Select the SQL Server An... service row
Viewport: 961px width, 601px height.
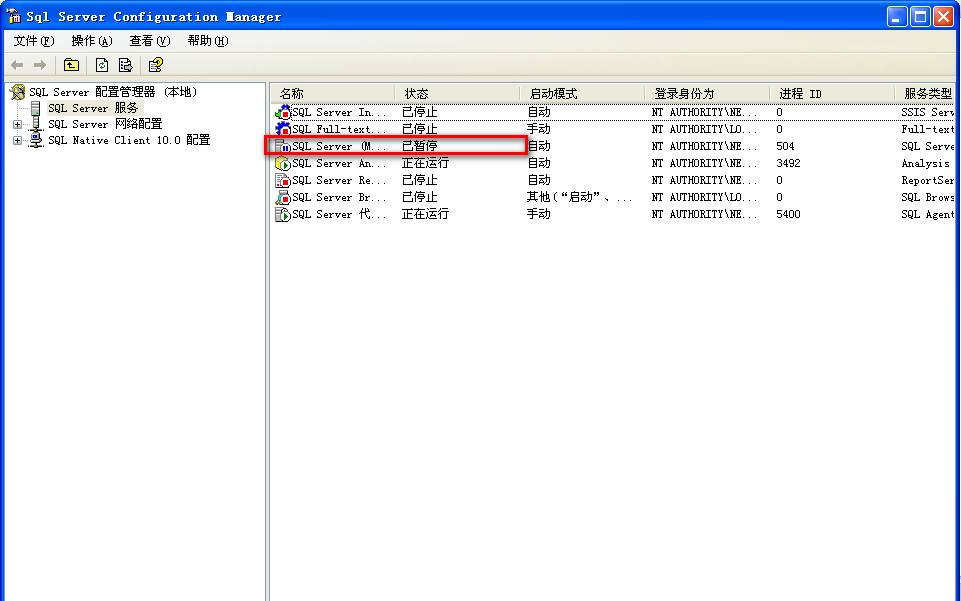(x=613, y=164)
